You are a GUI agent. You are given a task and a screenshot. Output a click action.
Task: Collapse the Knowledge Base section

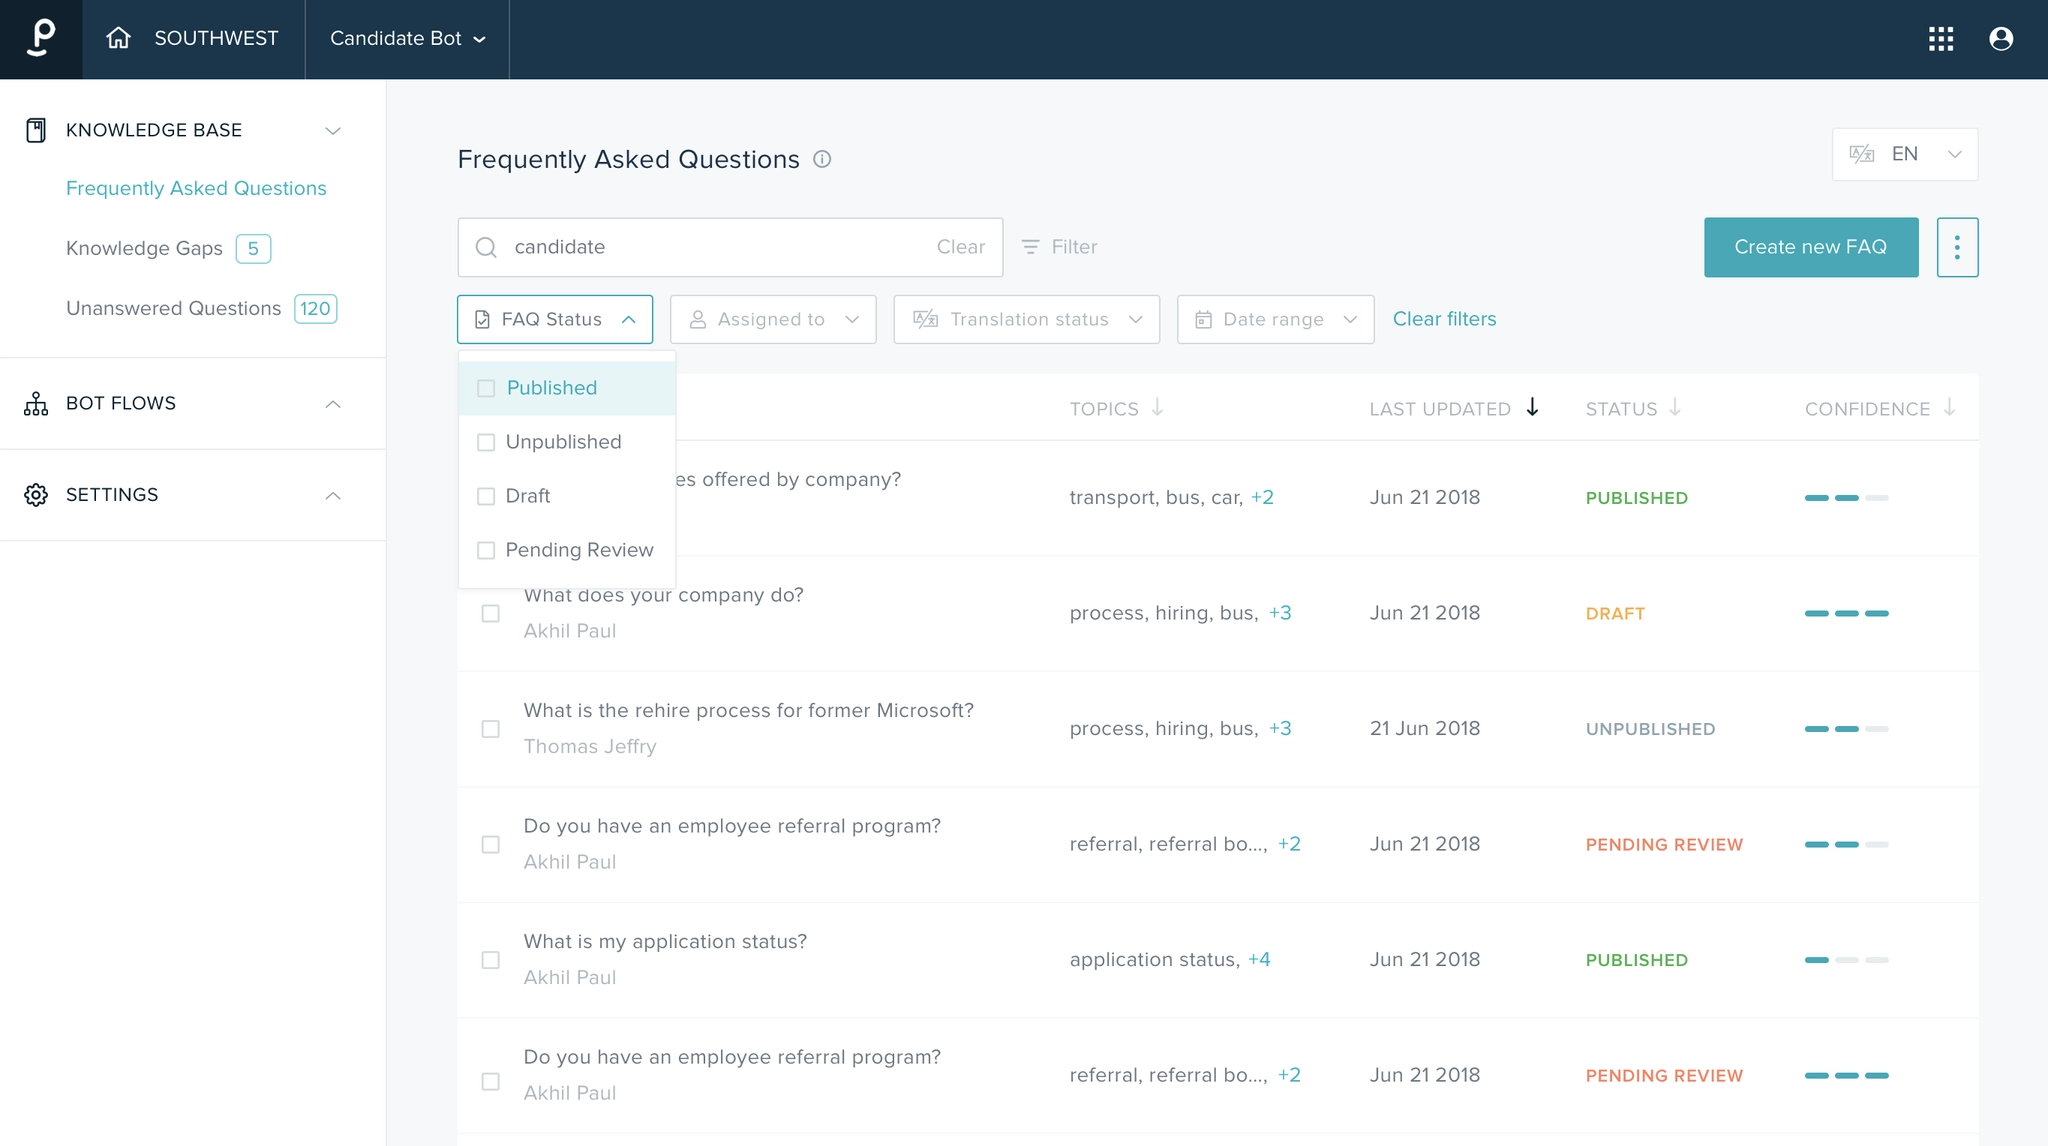click(x=333, y=131)
